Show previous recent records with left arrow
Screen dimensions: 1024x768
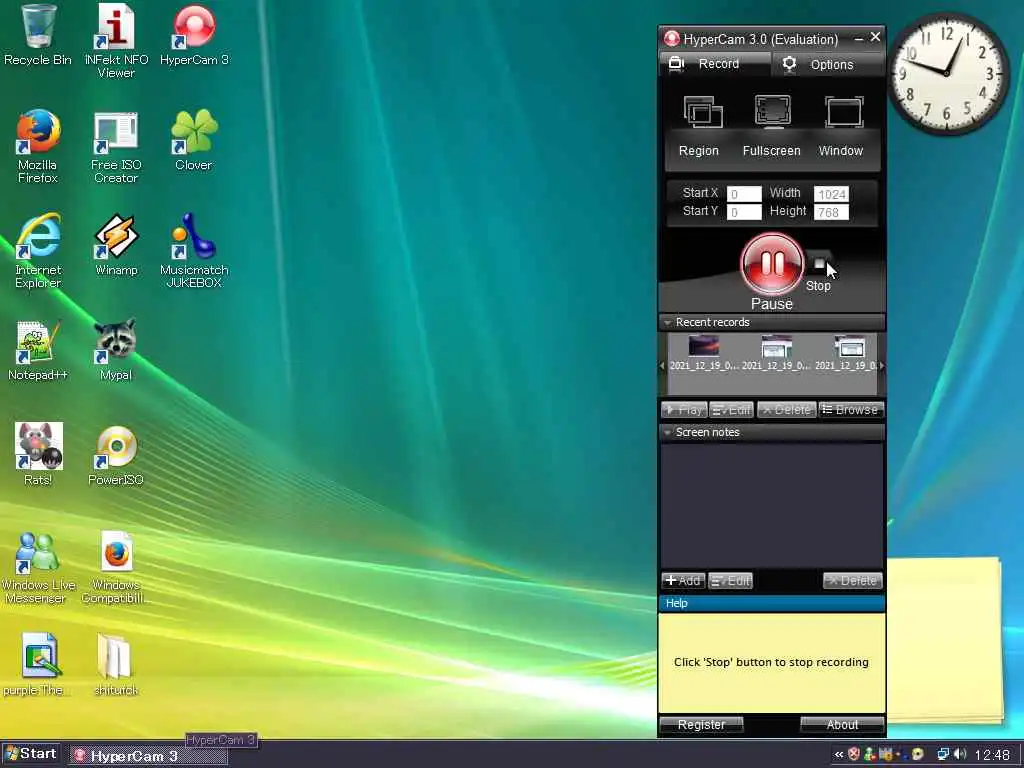tap(662, 366)
